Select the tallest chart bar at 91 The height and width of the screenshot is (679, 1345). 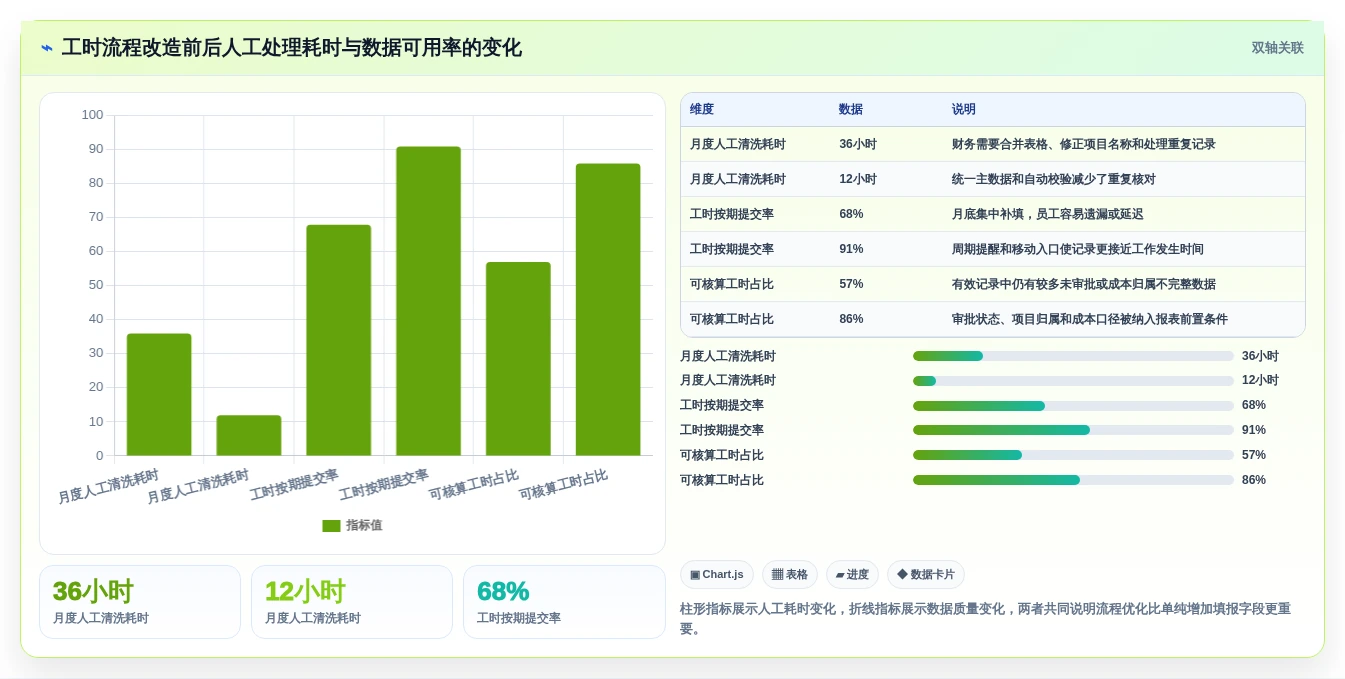tap(428, 301)
